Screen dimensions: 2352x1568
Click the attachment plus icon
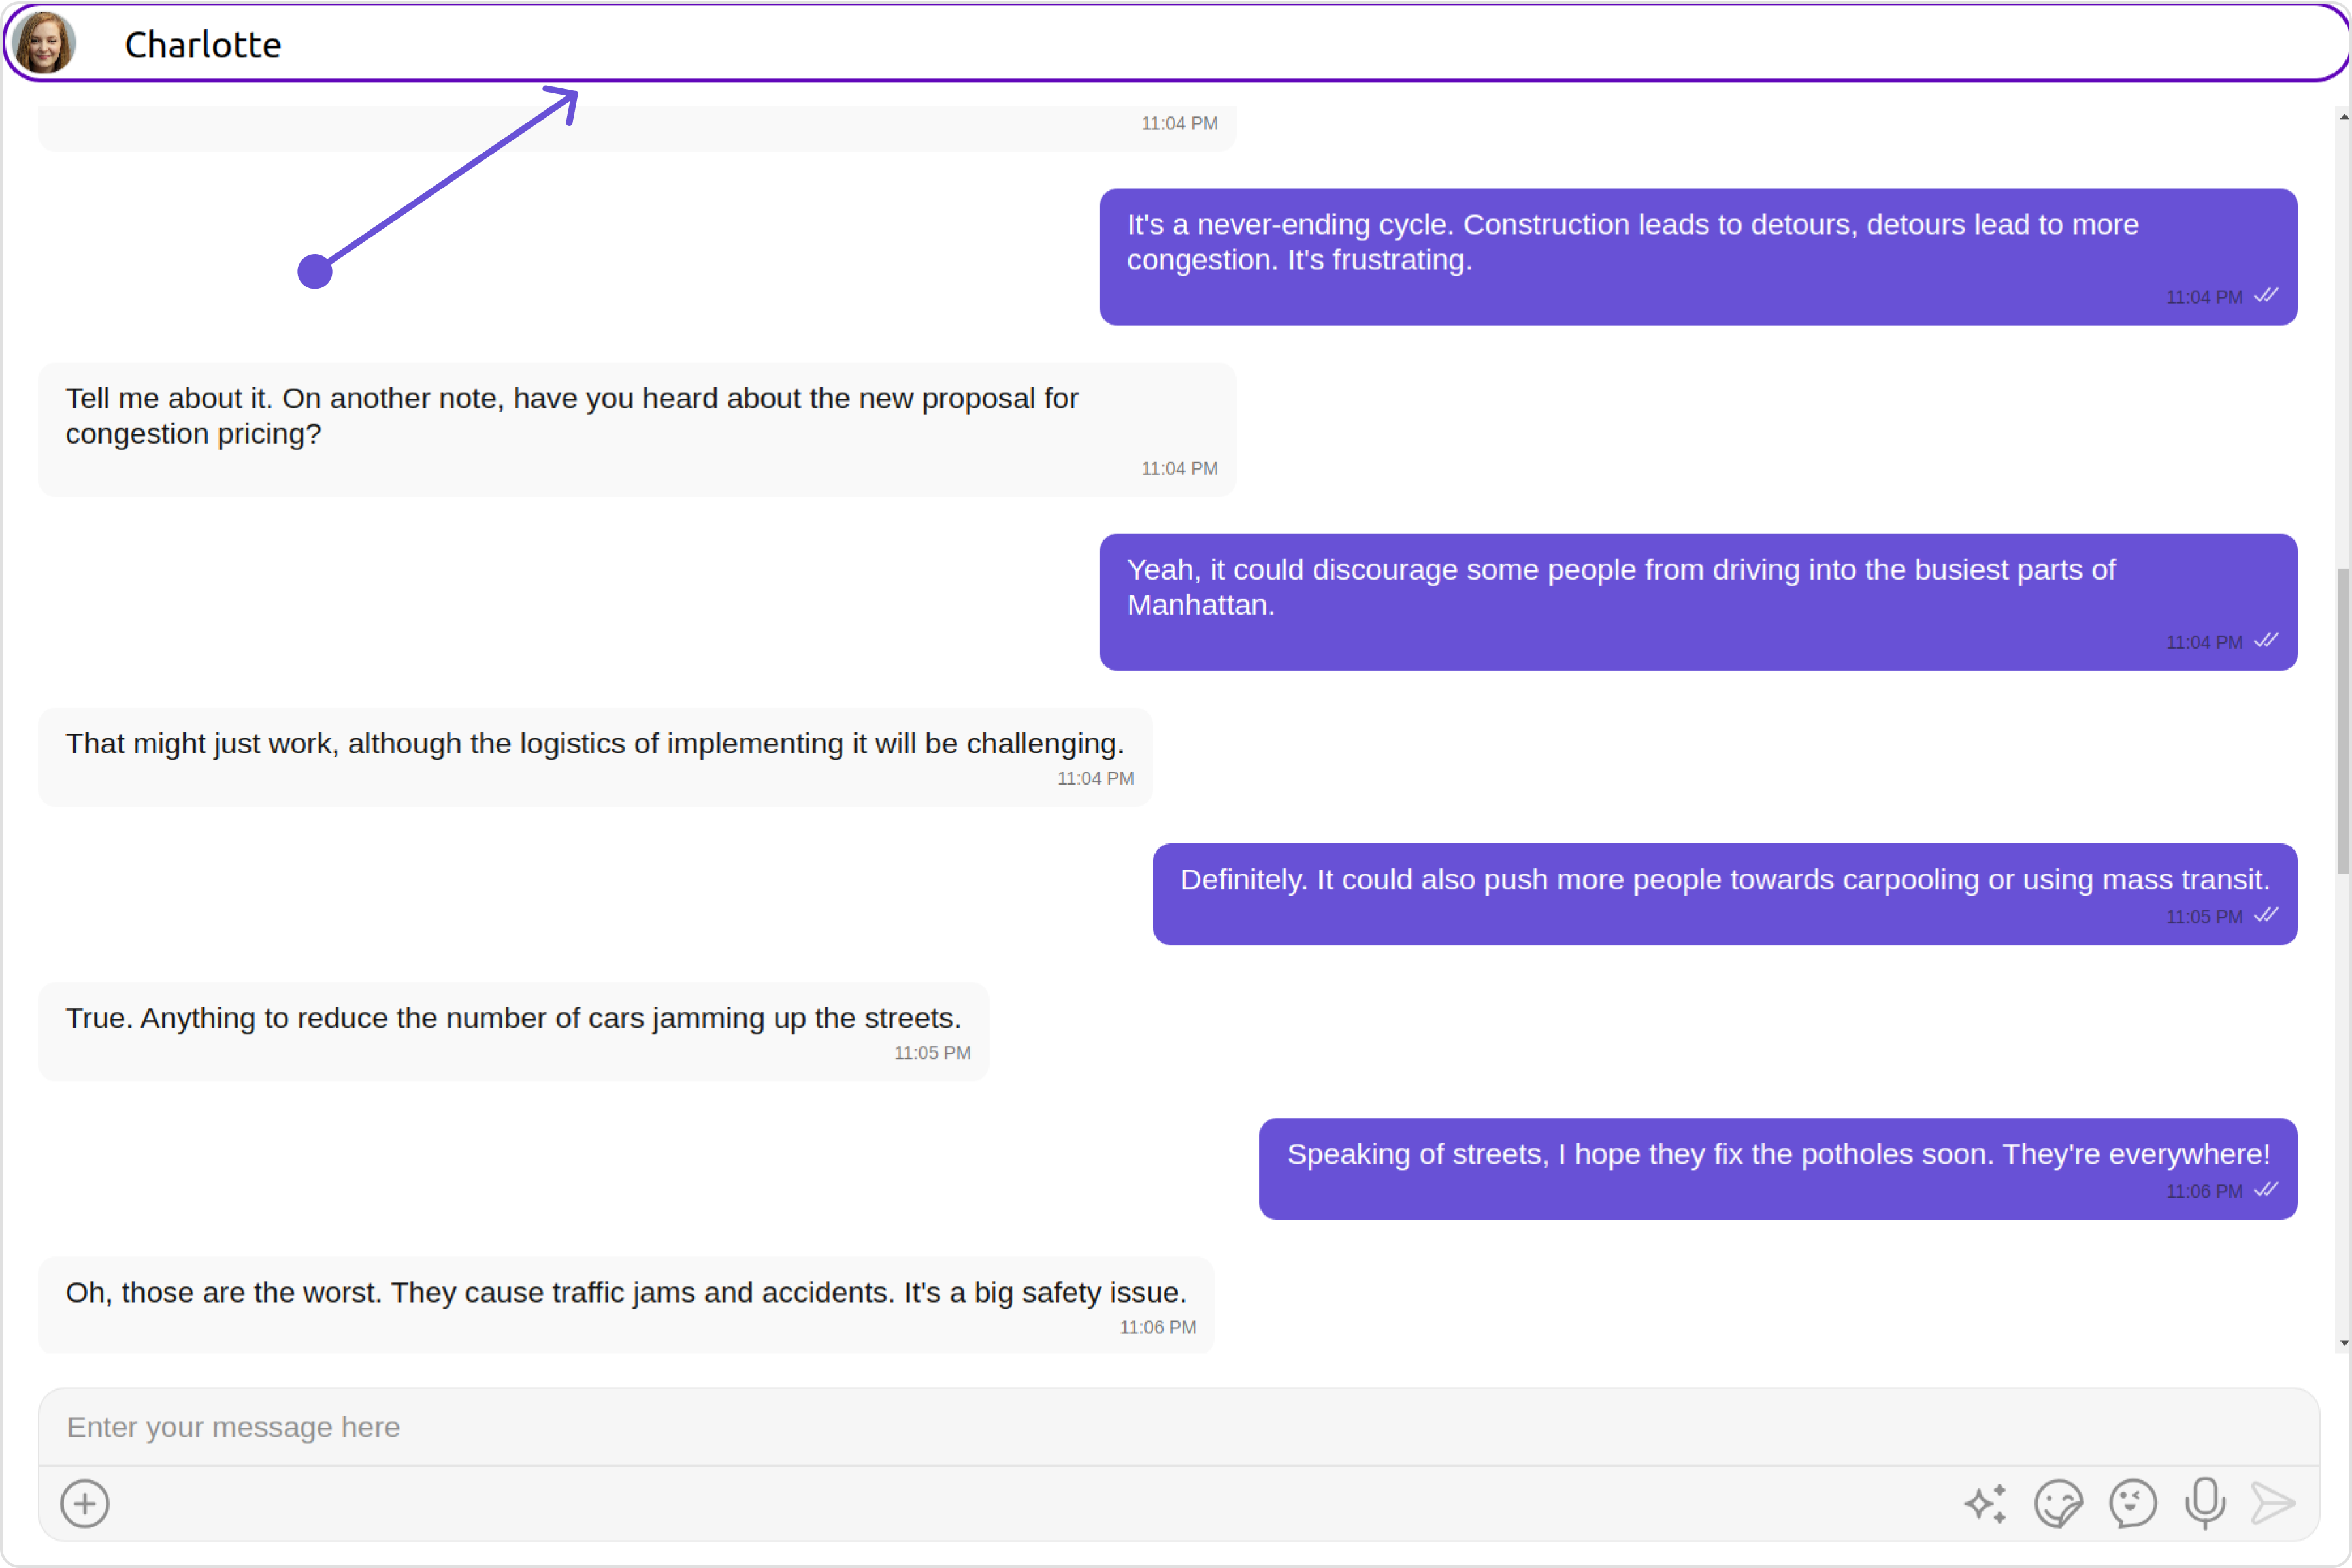(x=85, y=1503)
